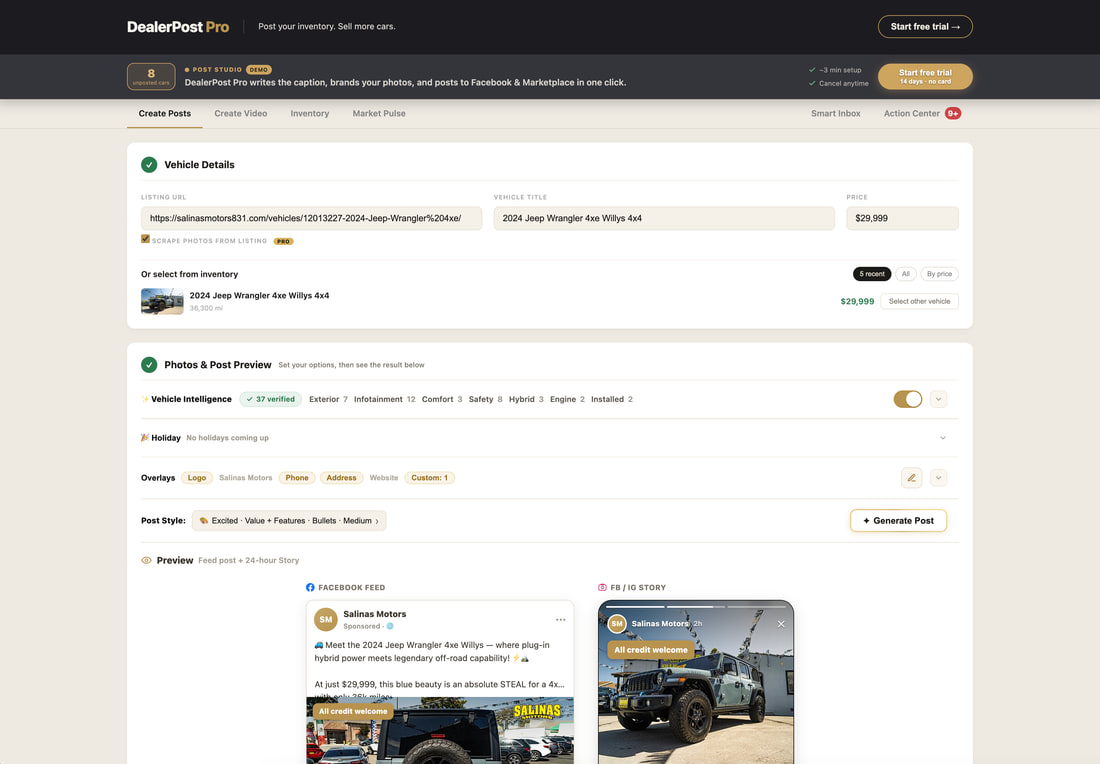Image resolution: width=1100 pixels, height=764 pixels.
Task: Toggle Scrape Photos From Listing checkbox
Action: coord(145,239)
